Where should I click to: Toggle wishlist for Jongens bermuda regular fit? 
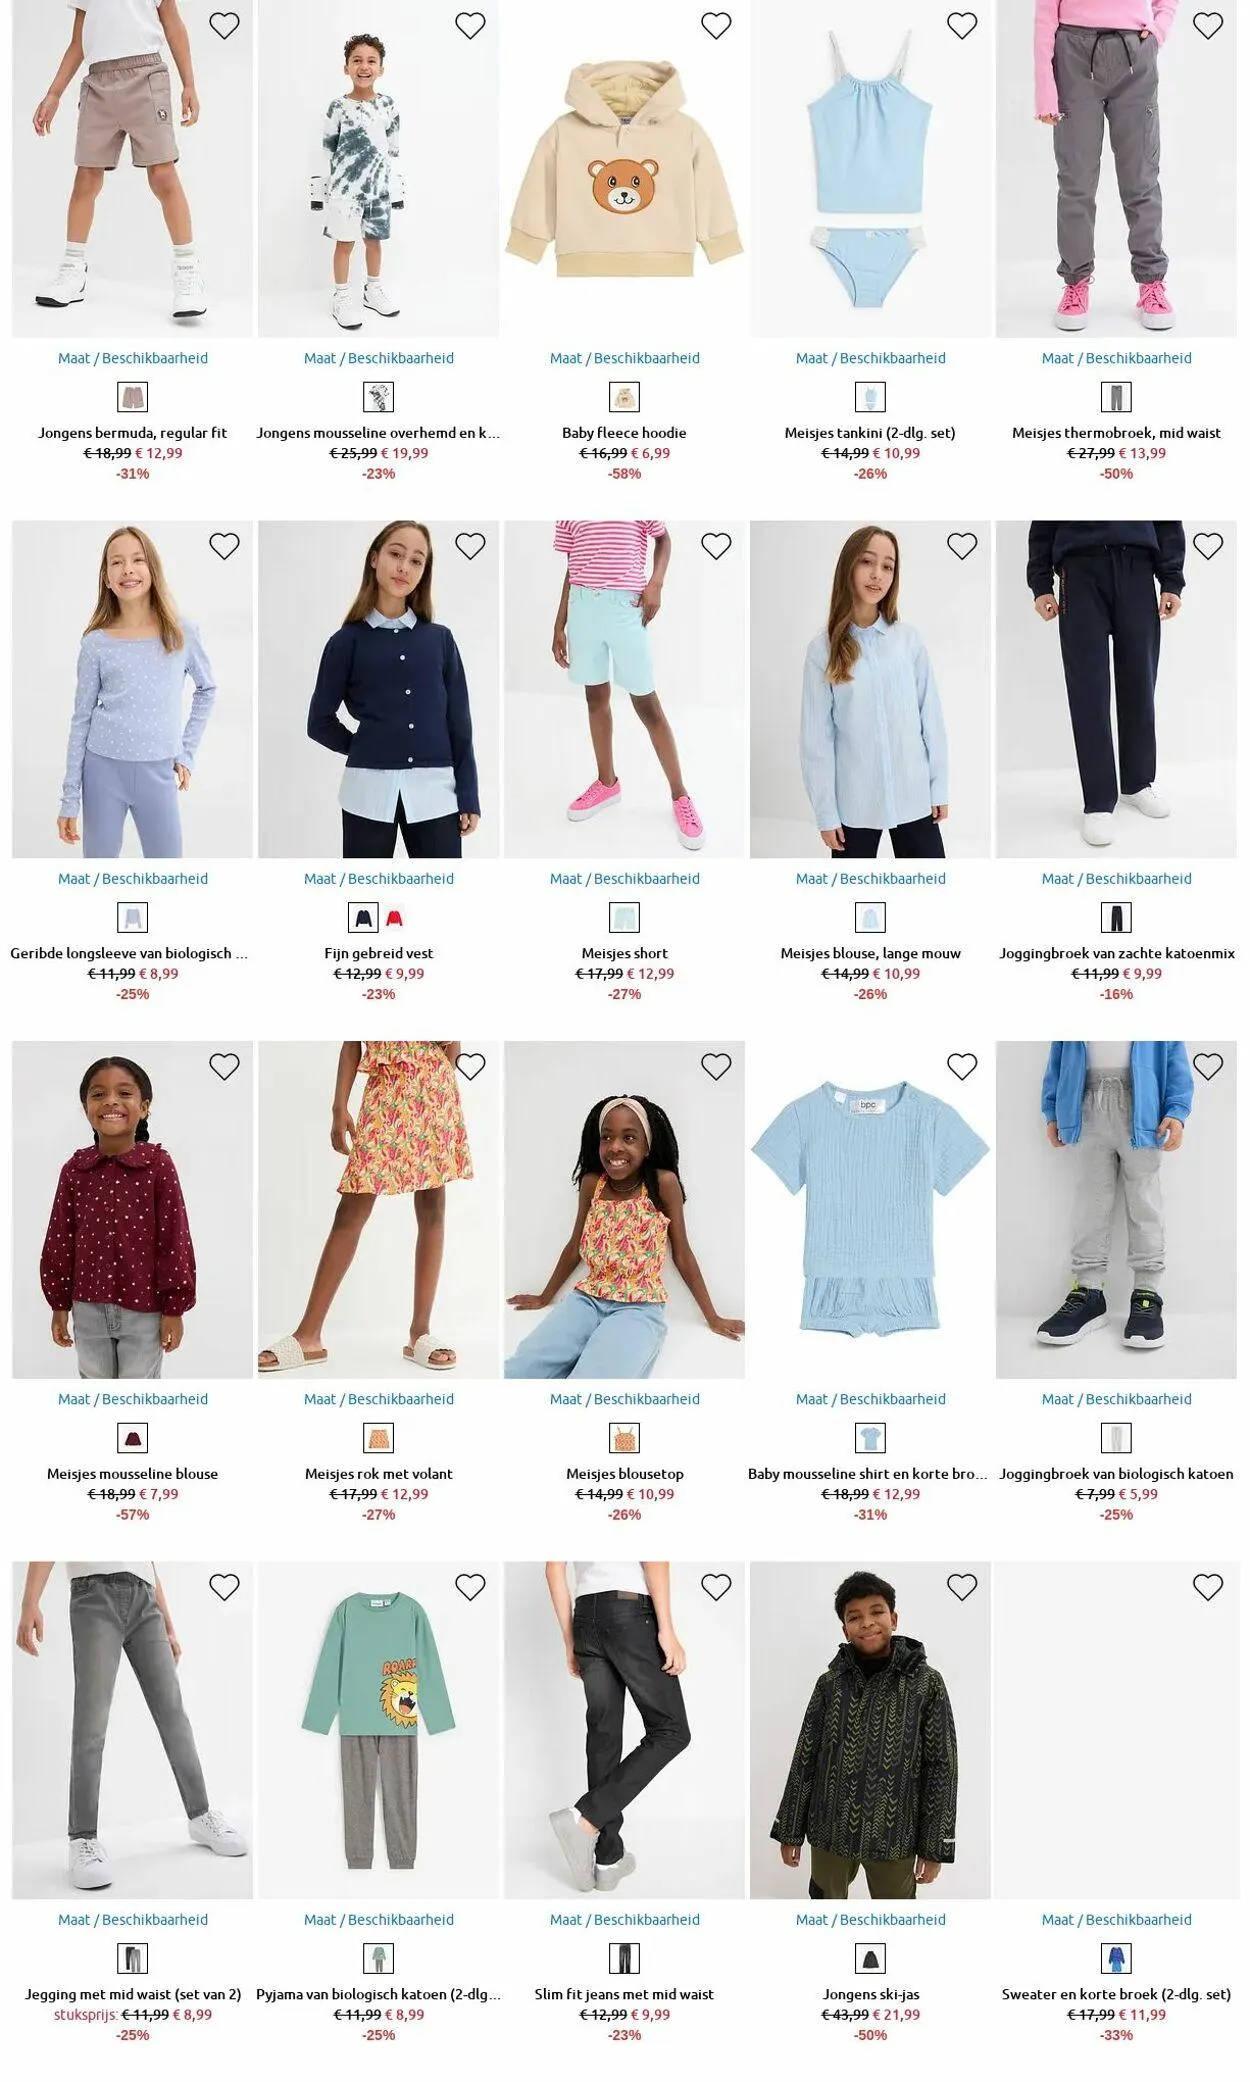tap(224, 26)
